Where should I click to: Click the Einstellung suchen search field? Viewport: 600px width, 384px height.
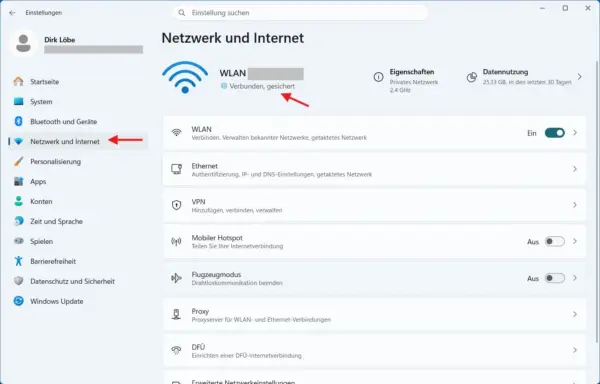[x=301, y=13]
